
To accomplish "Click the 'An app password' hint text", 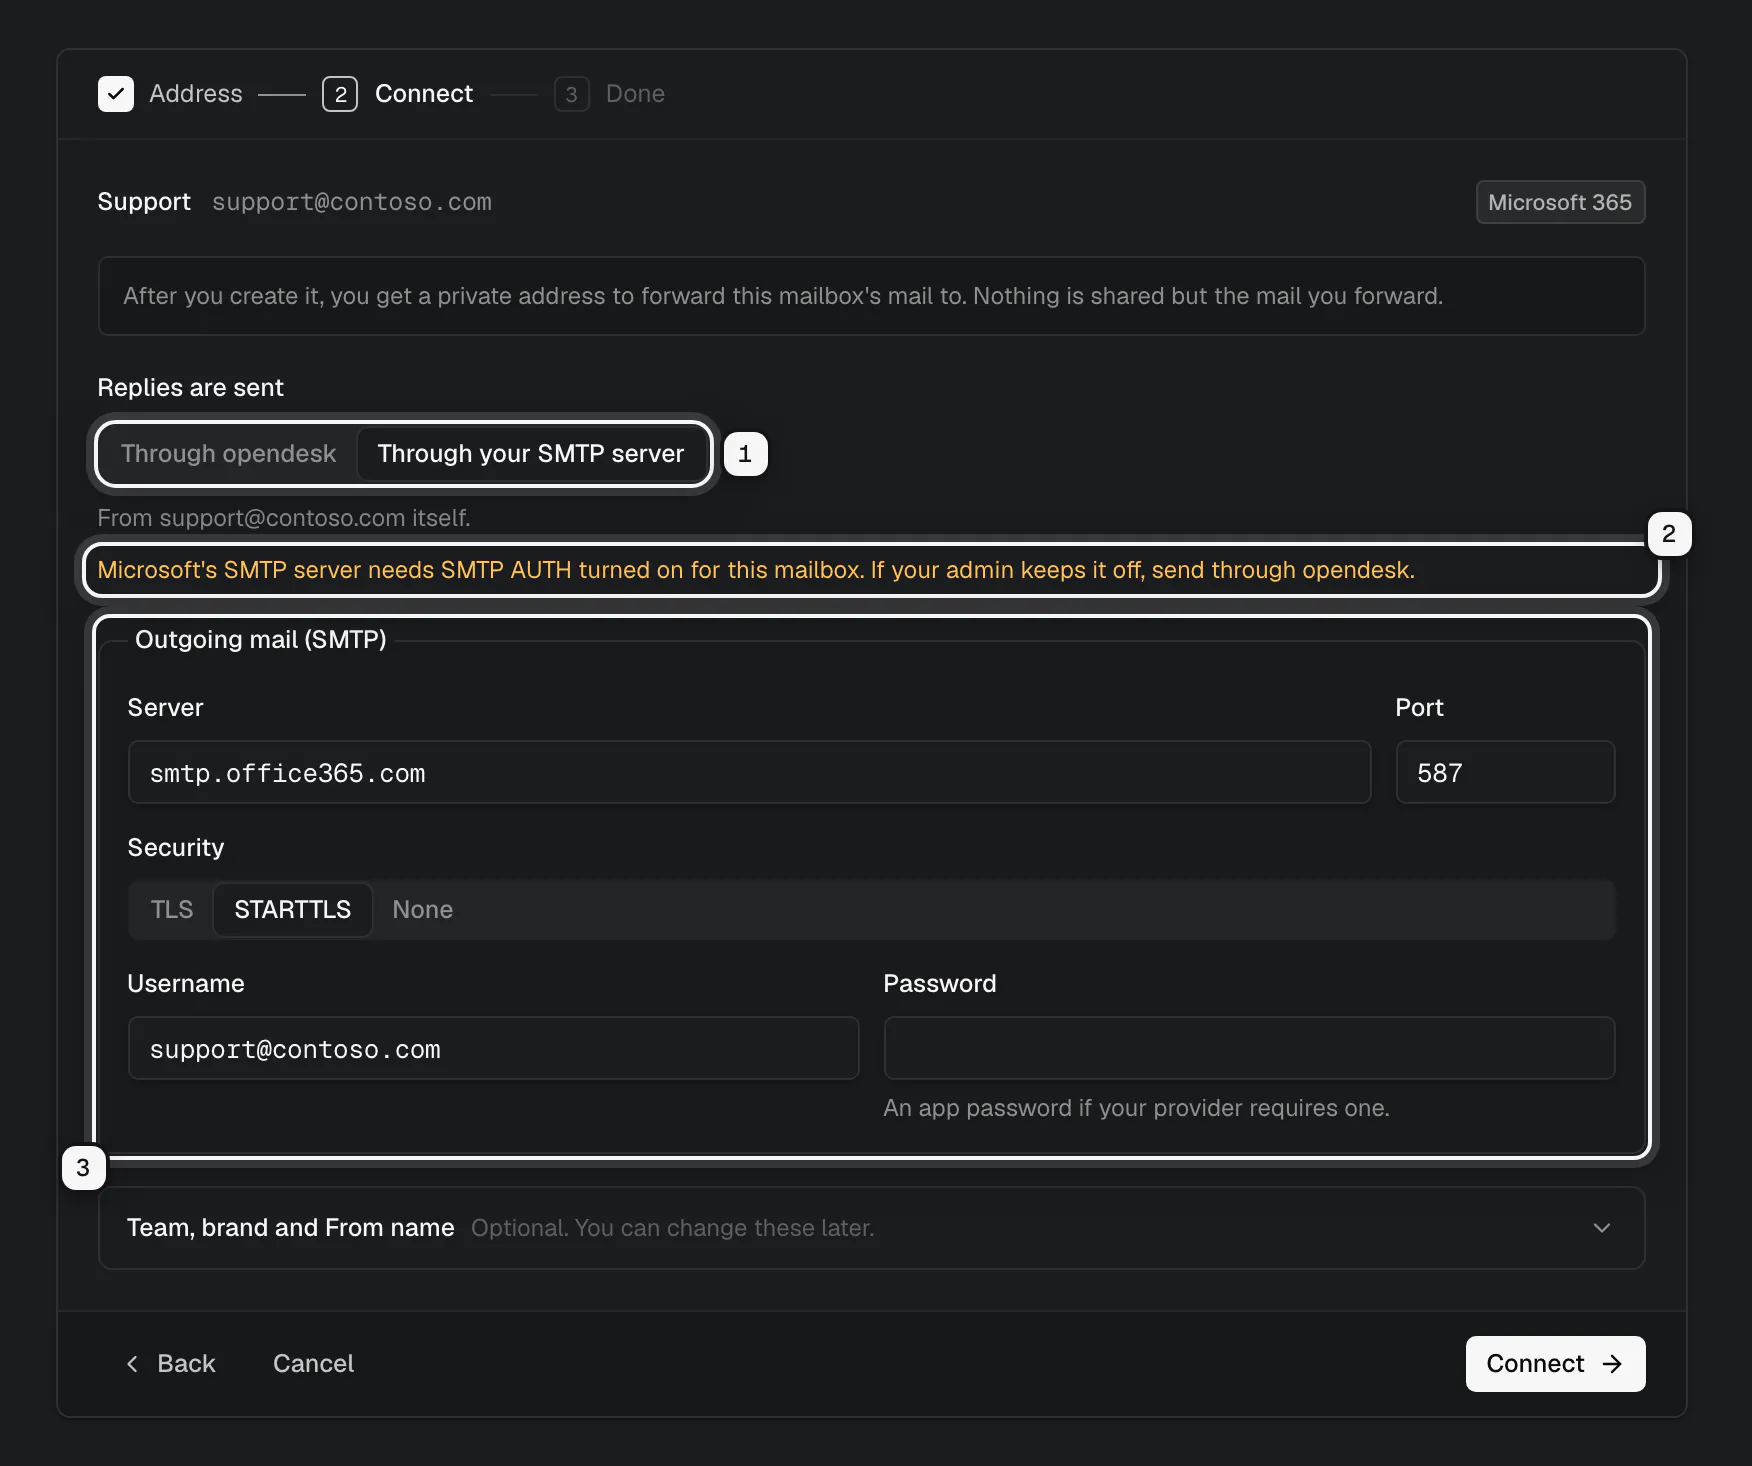I will point(1136,1108).
